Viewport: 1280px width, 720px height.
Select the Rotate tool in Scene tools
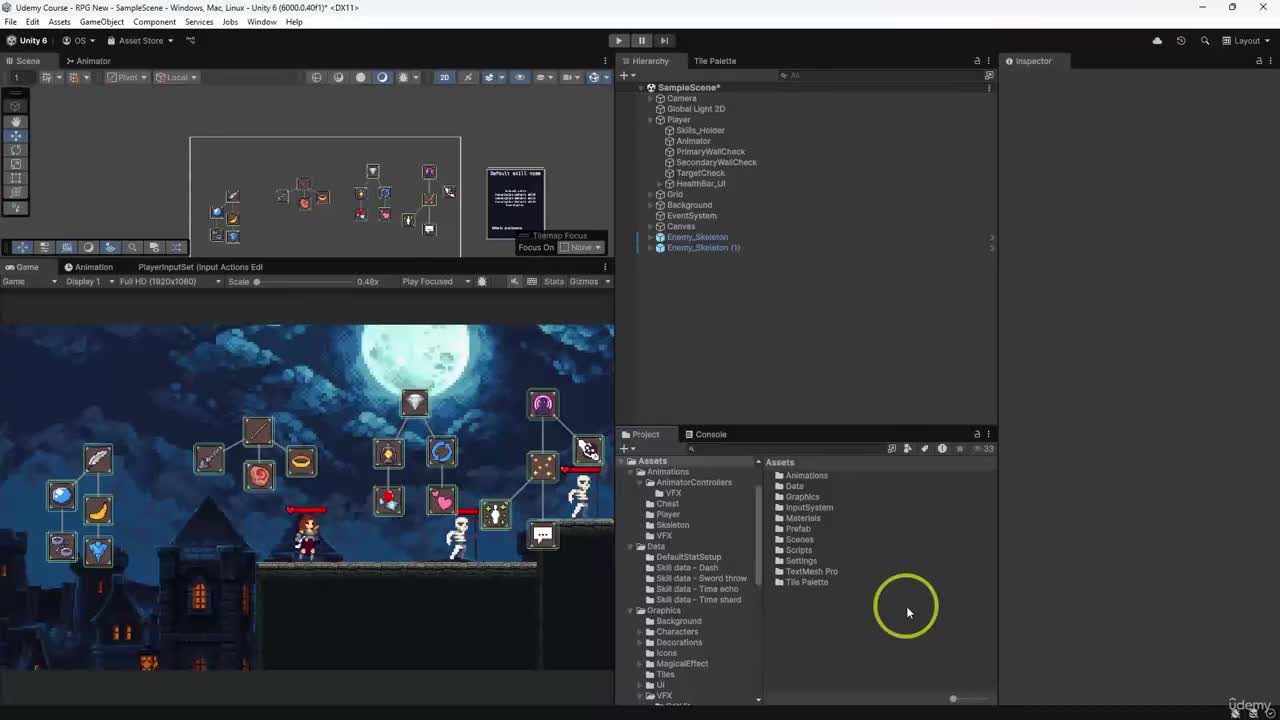coord(16,149)
